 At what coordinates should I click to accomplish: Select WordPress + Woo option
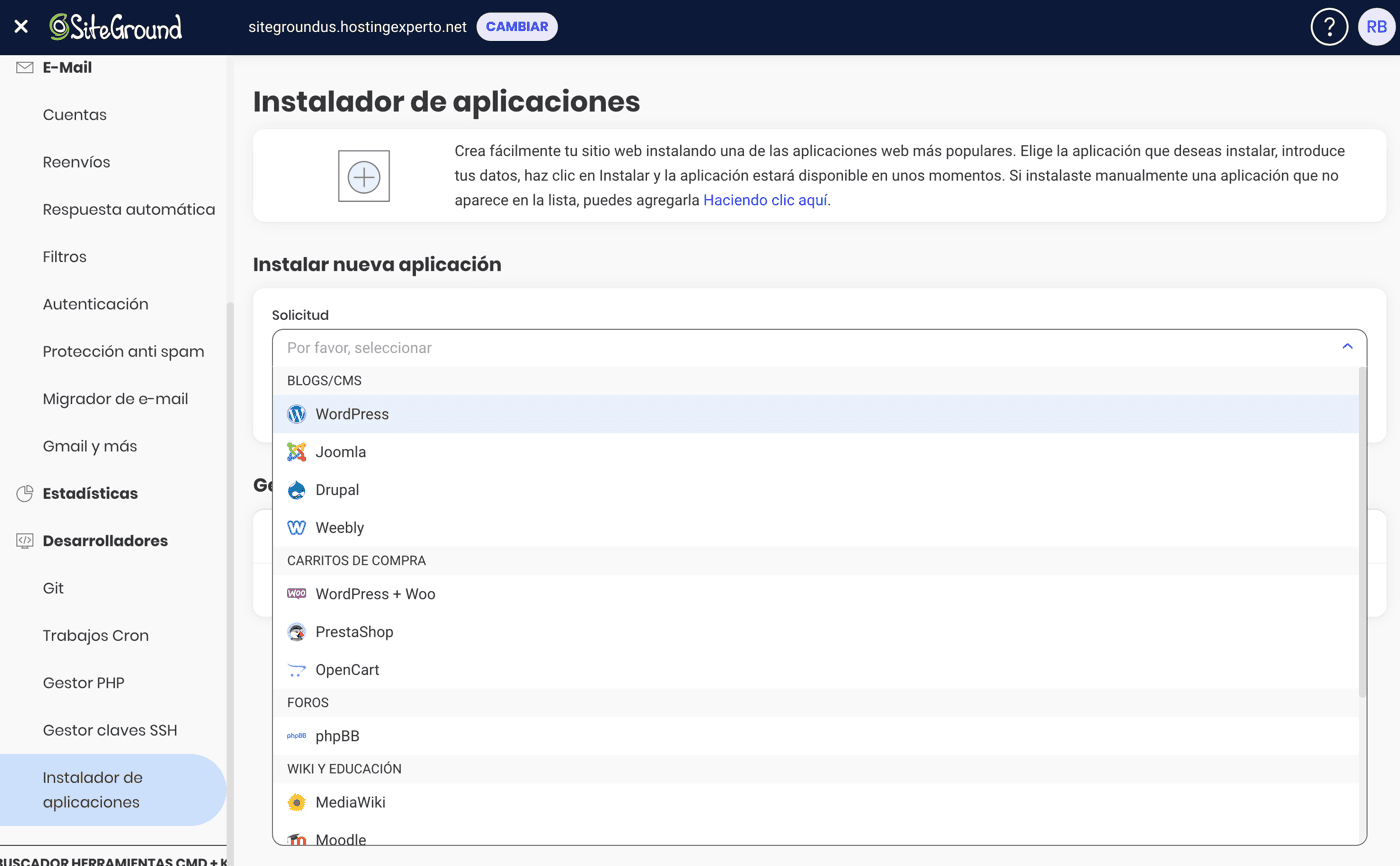tap(816, 594)
